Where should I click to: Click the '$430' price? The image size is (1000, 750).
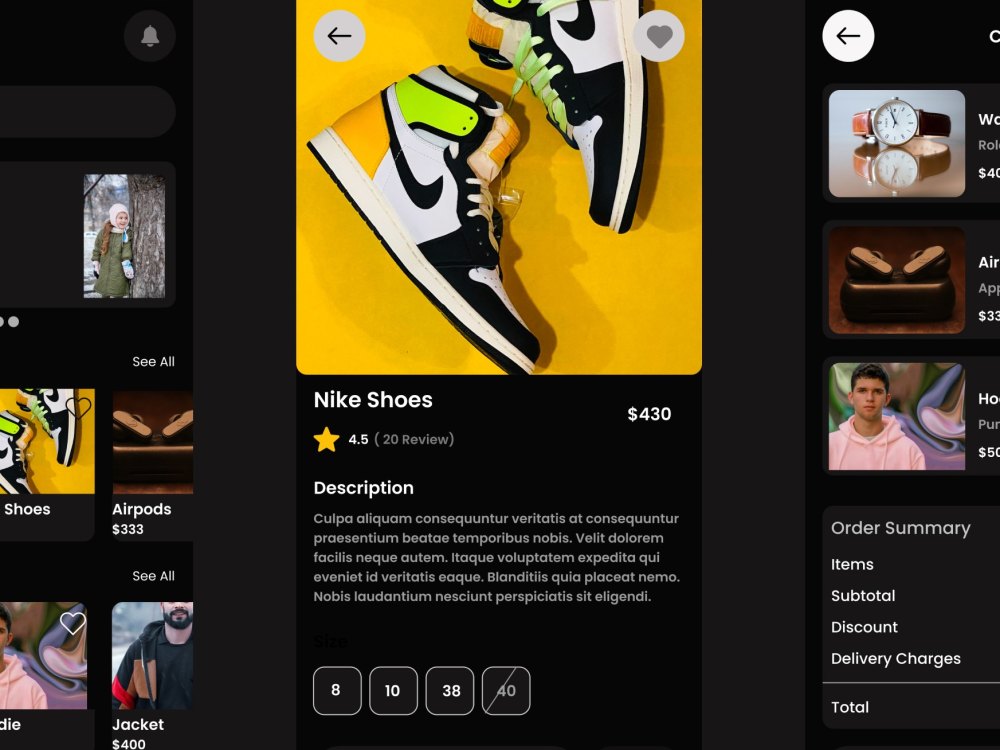tap(649, 414)
